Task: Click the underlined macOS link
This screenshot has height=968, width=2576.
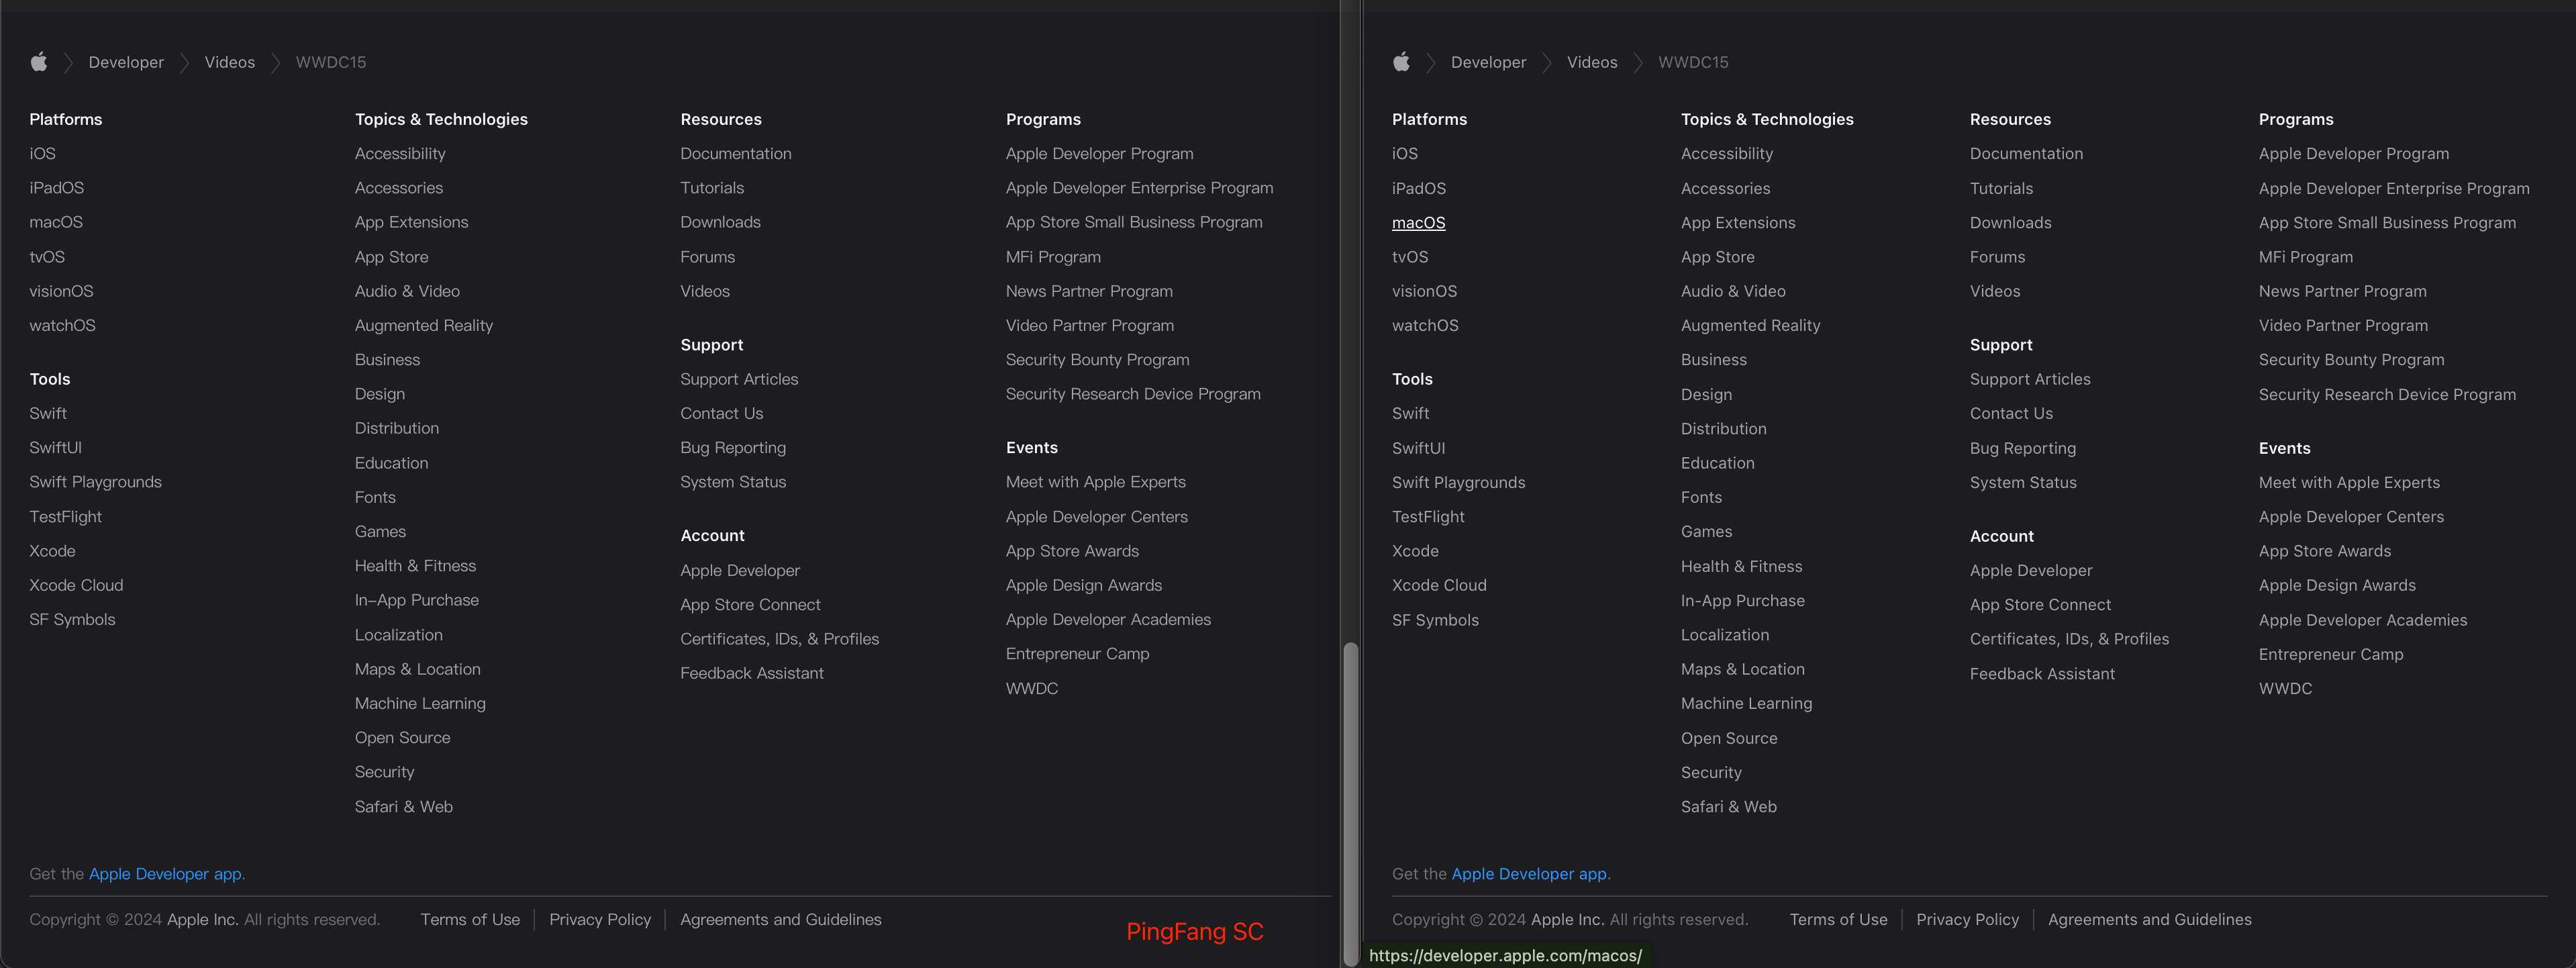Action: point(1418,223)
